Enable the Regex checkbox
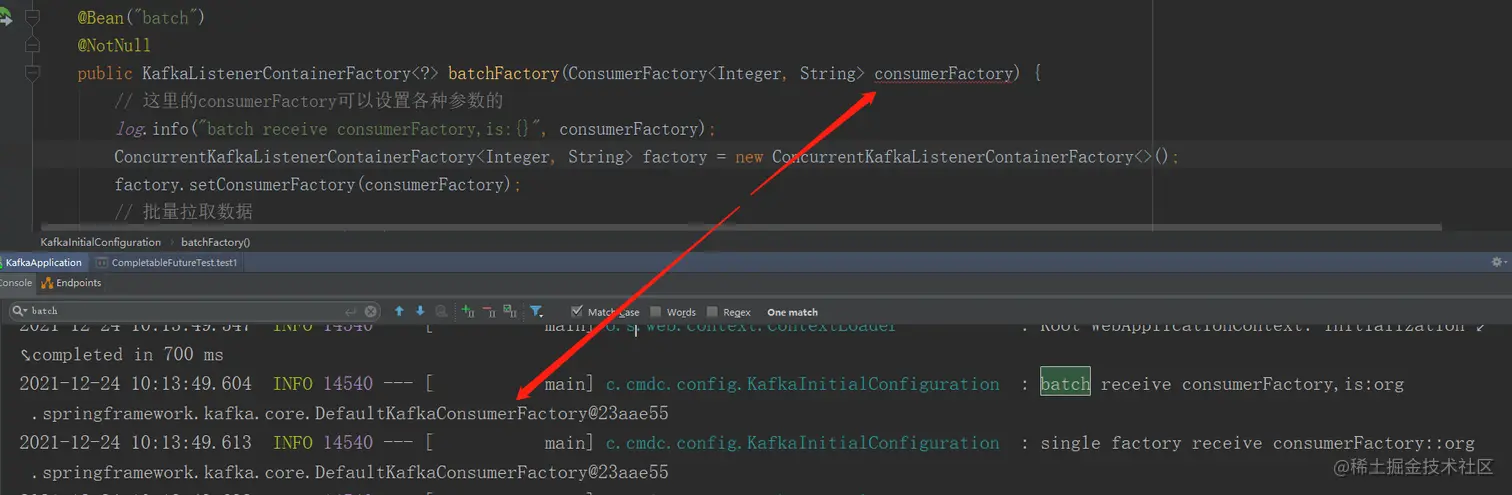Viewport: 1512px width, 495px height. [712, 311]
